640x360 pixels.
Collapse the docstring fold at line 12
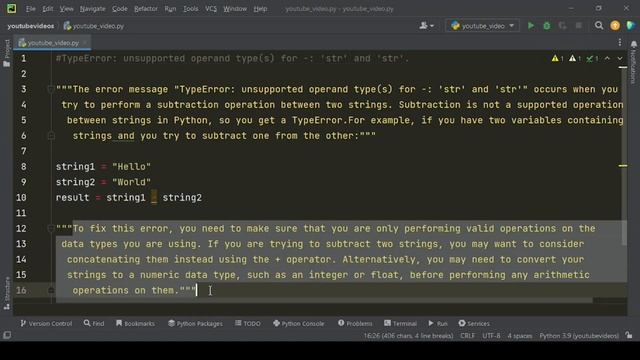pyautogui.click(x=51, y=228)
